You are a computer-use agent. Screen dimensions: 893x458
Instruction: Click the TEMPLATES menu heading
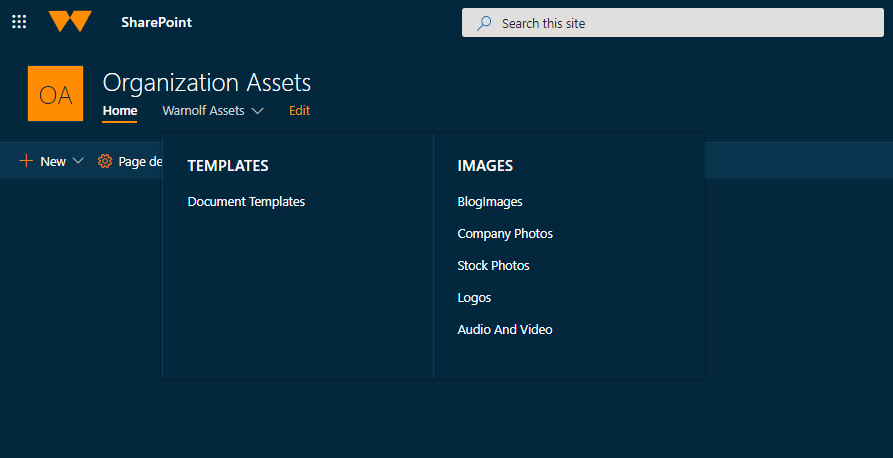point(228,166)
